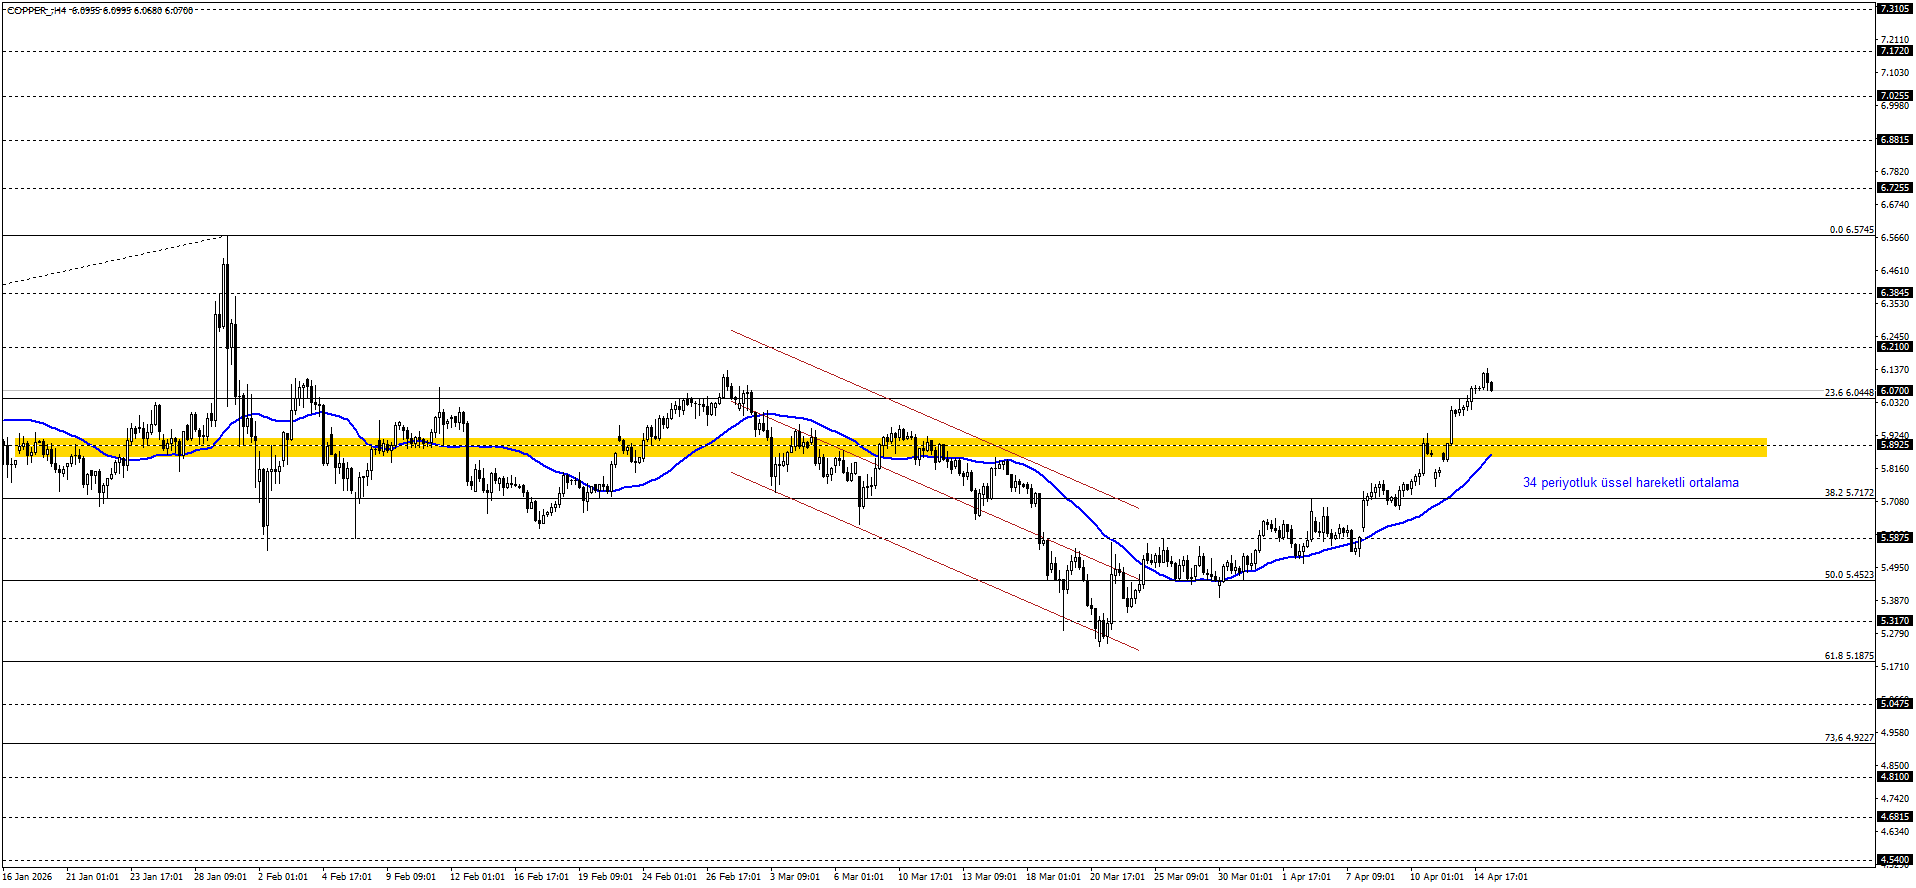Click the 26 Feb 17:01 time axis label
The image size is (1916, 888).
coord(733,877)
